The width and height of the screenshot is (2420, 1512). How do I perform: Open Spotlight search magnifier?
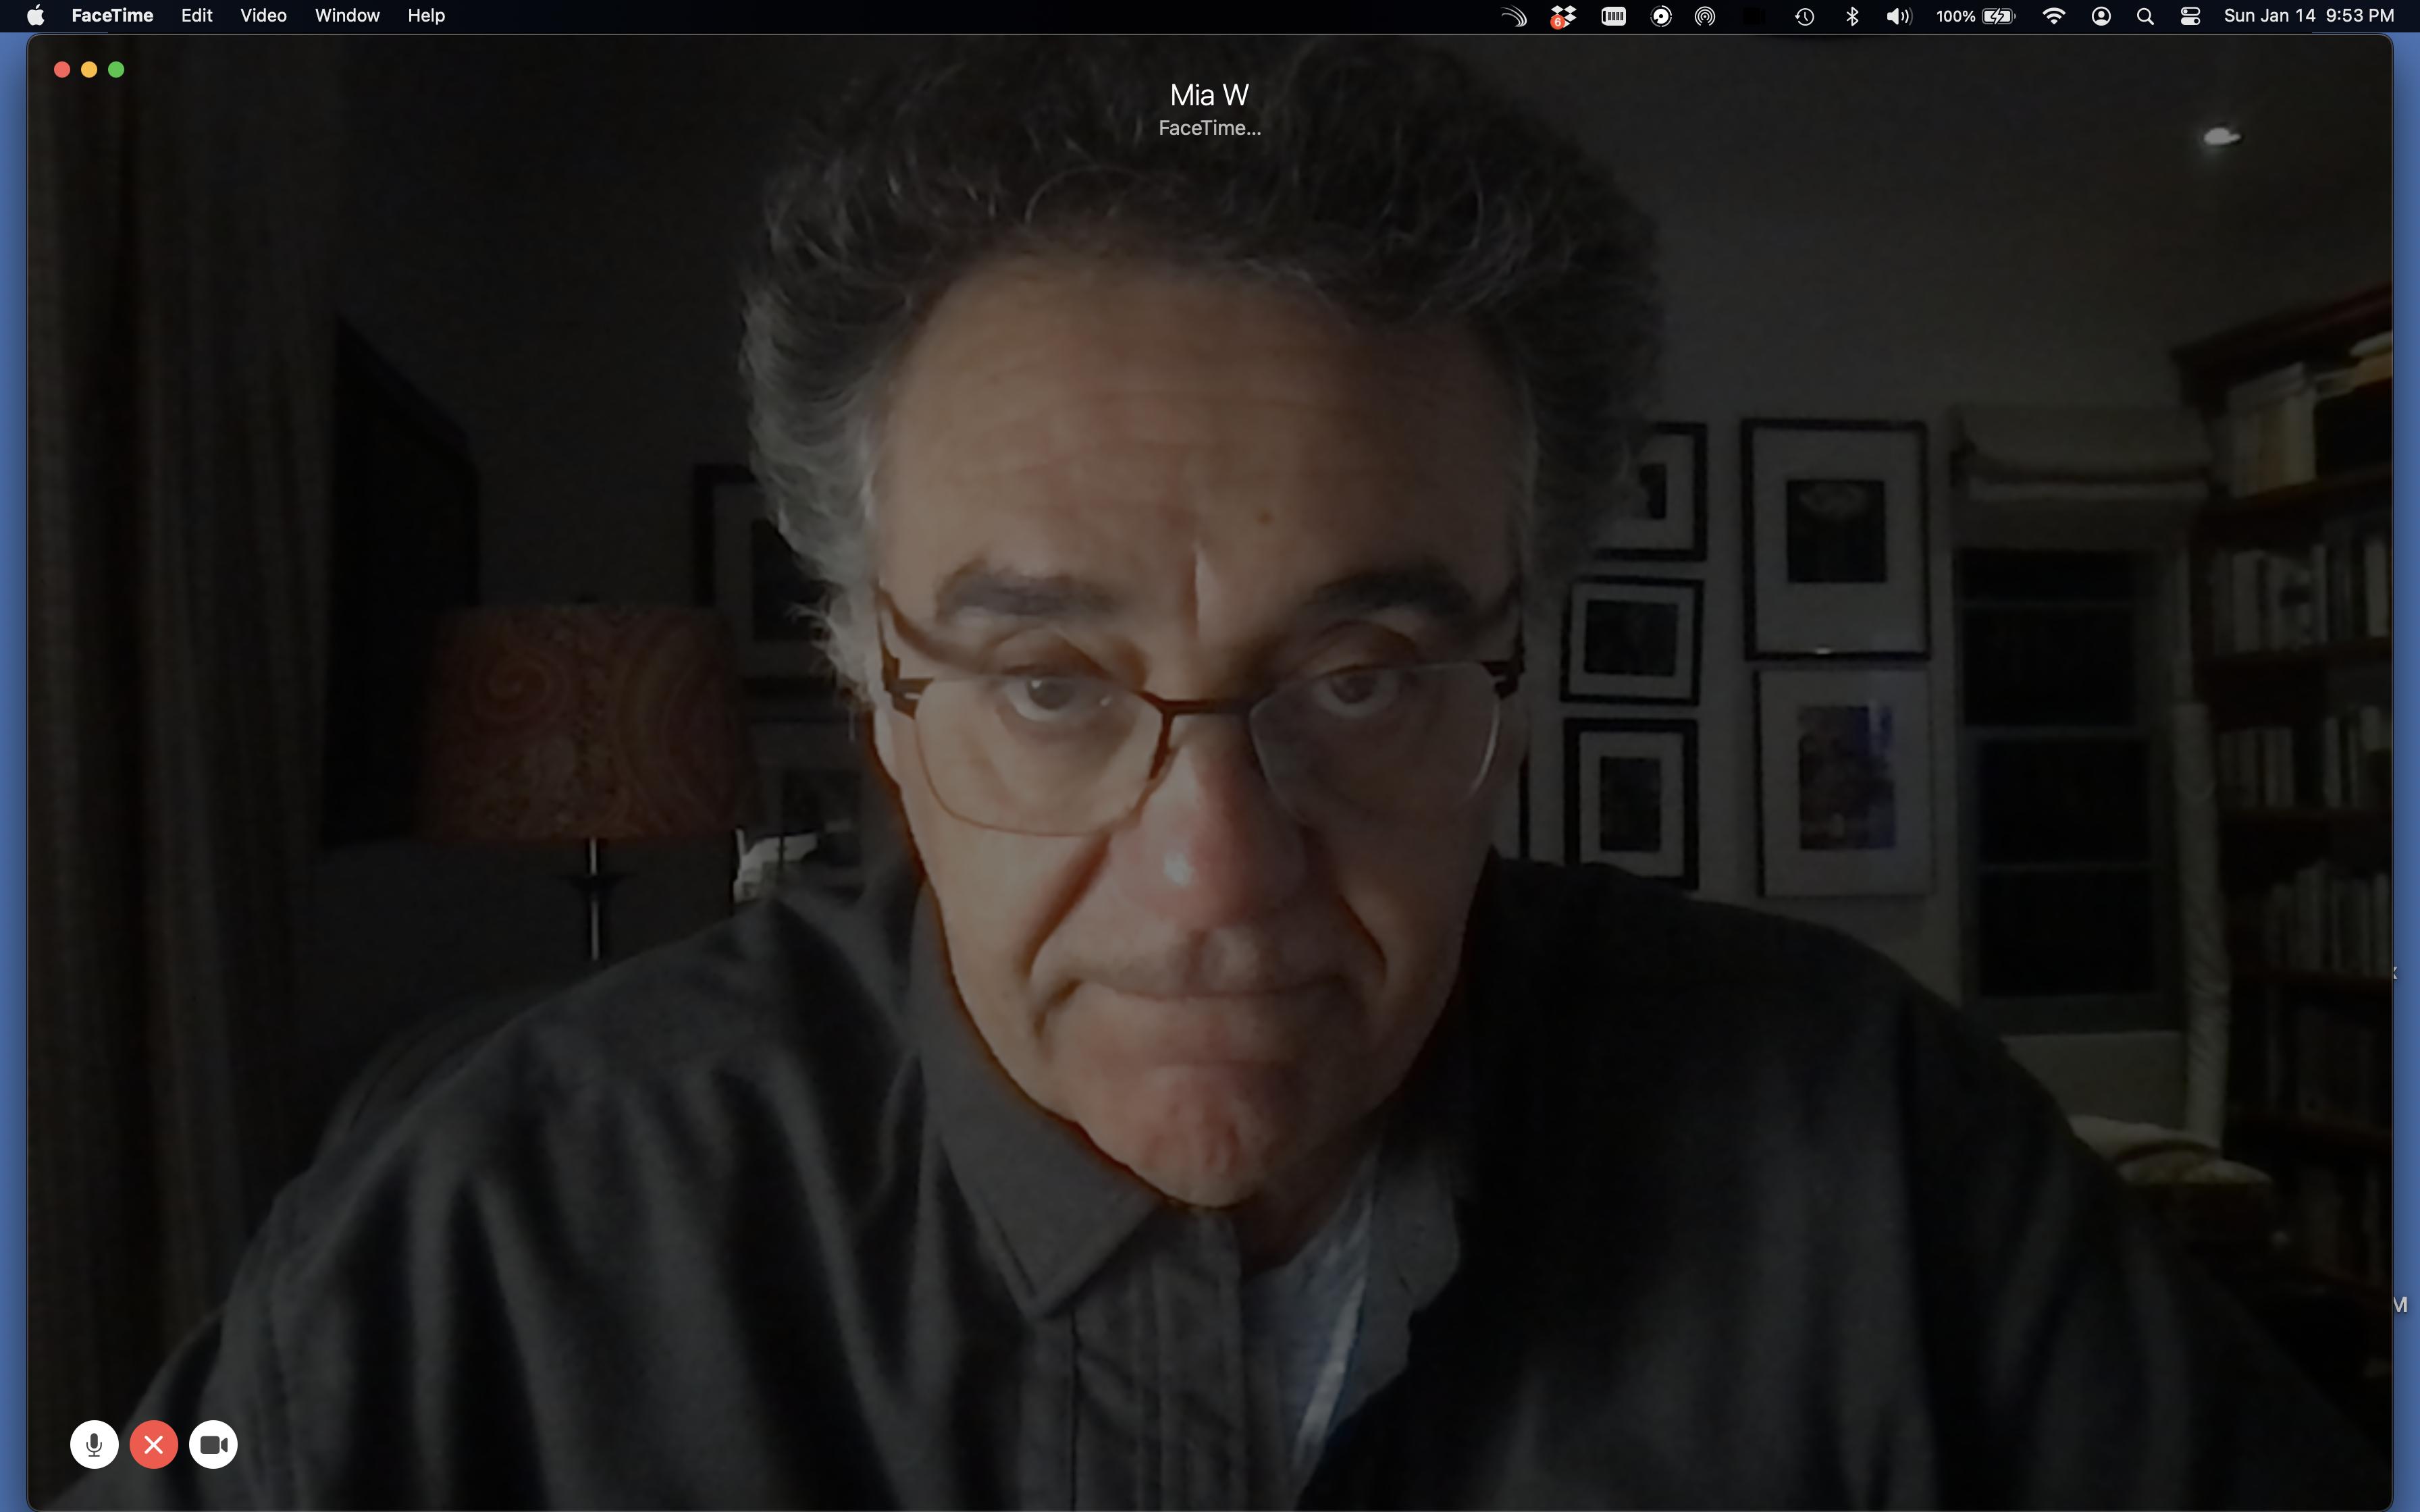(2145, 16)
